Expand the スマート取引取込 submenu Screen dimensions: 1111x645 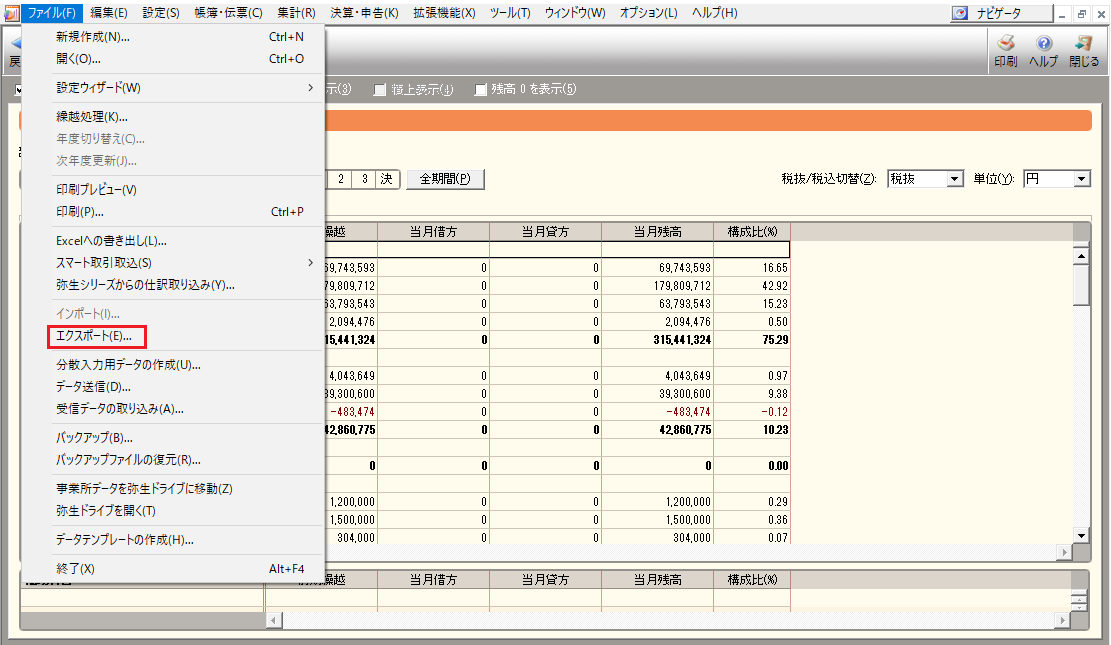point(185,263)
